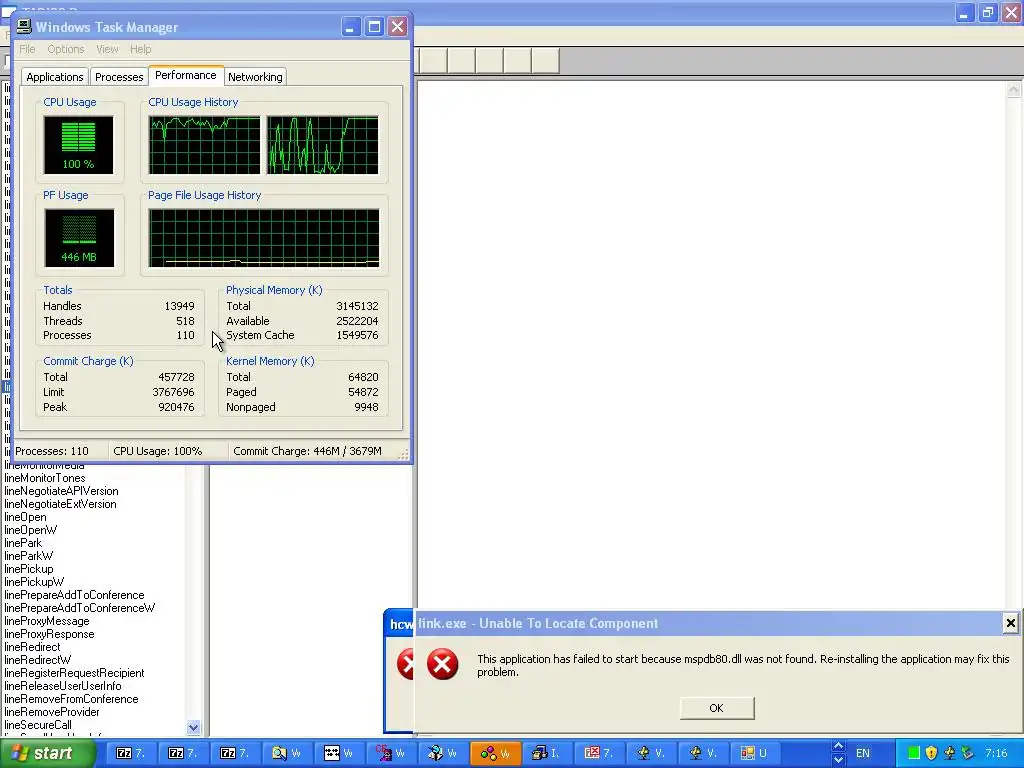Select lineSecureCall in the list
The width and height of the screenshot is (1024, 768).
point(38,725)
